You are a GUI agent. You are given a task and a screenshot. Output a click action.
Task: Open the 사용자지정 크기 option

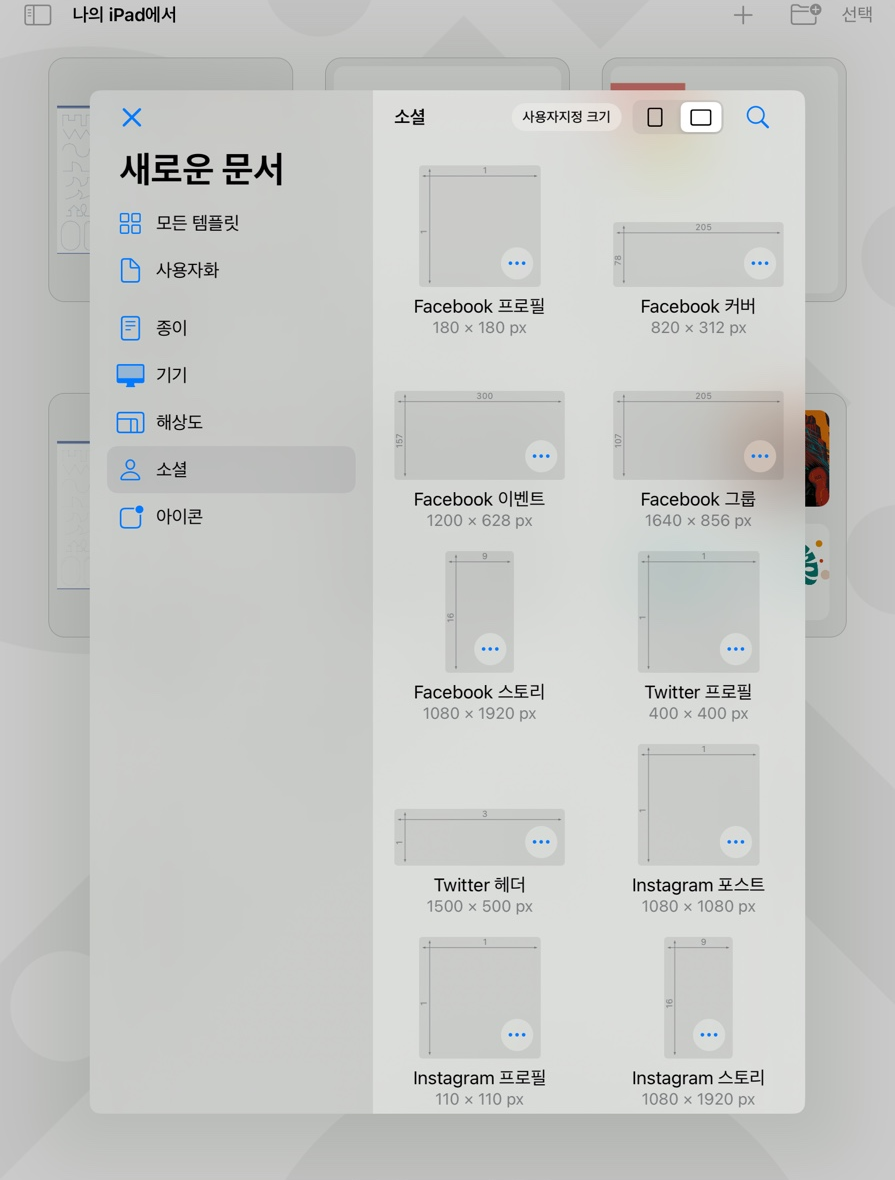click(566, 116)
